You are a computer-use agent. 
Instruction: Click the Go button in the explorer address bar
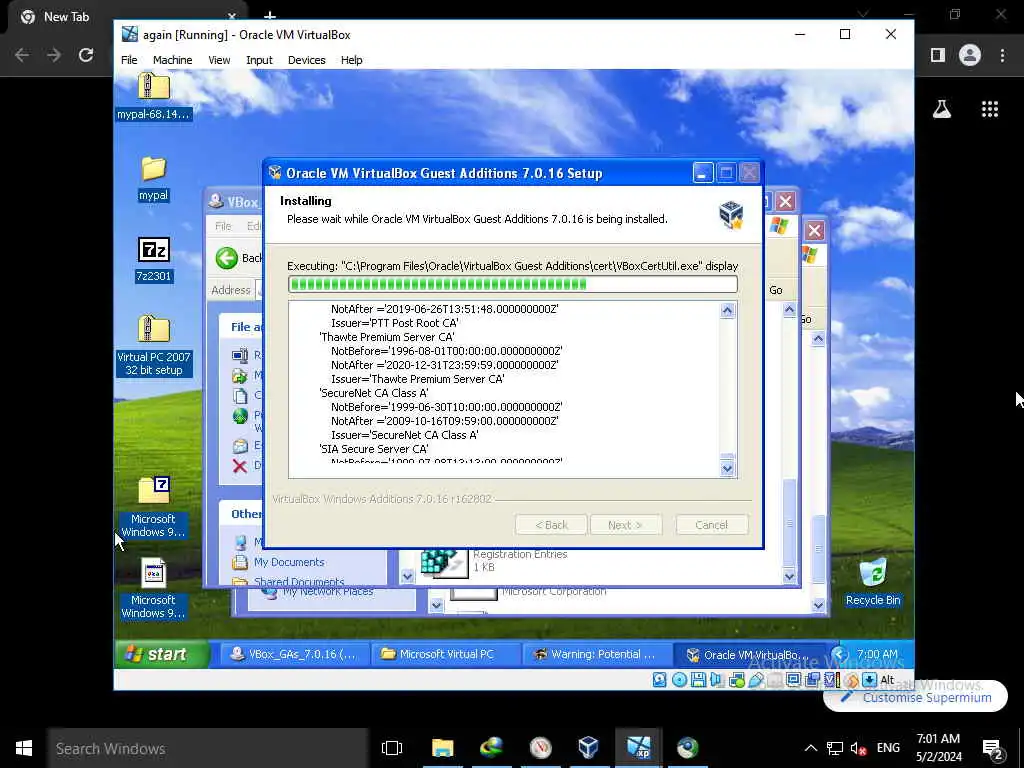click(x=776, y=290)
